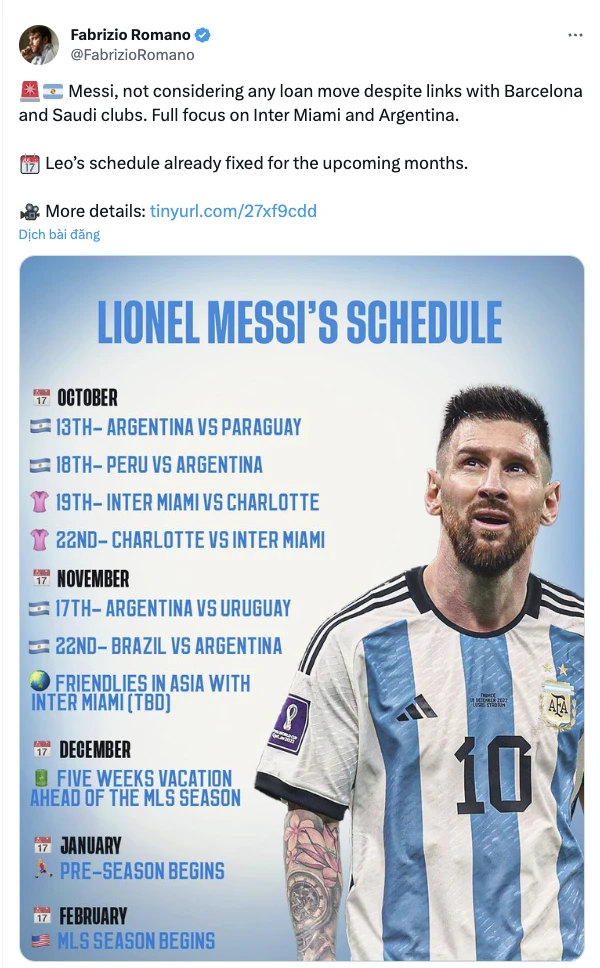Viewport: 600px width, 968px height.
Task: Open the tweet options ellipsis menu
Action: coord(576,33)
